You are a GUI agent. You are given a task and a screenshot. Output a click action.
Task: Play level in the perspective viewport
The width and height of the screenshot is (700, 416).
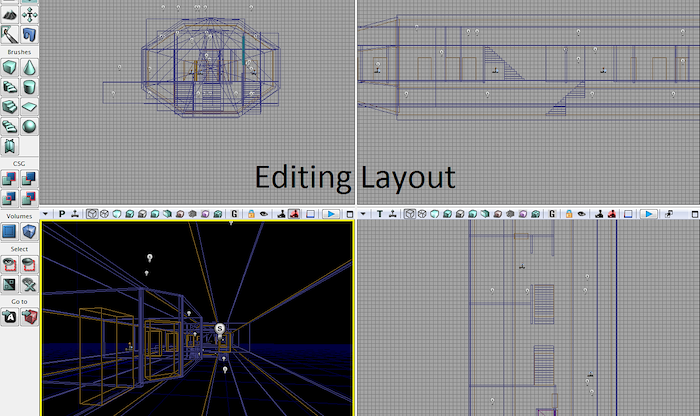(331, 214)
